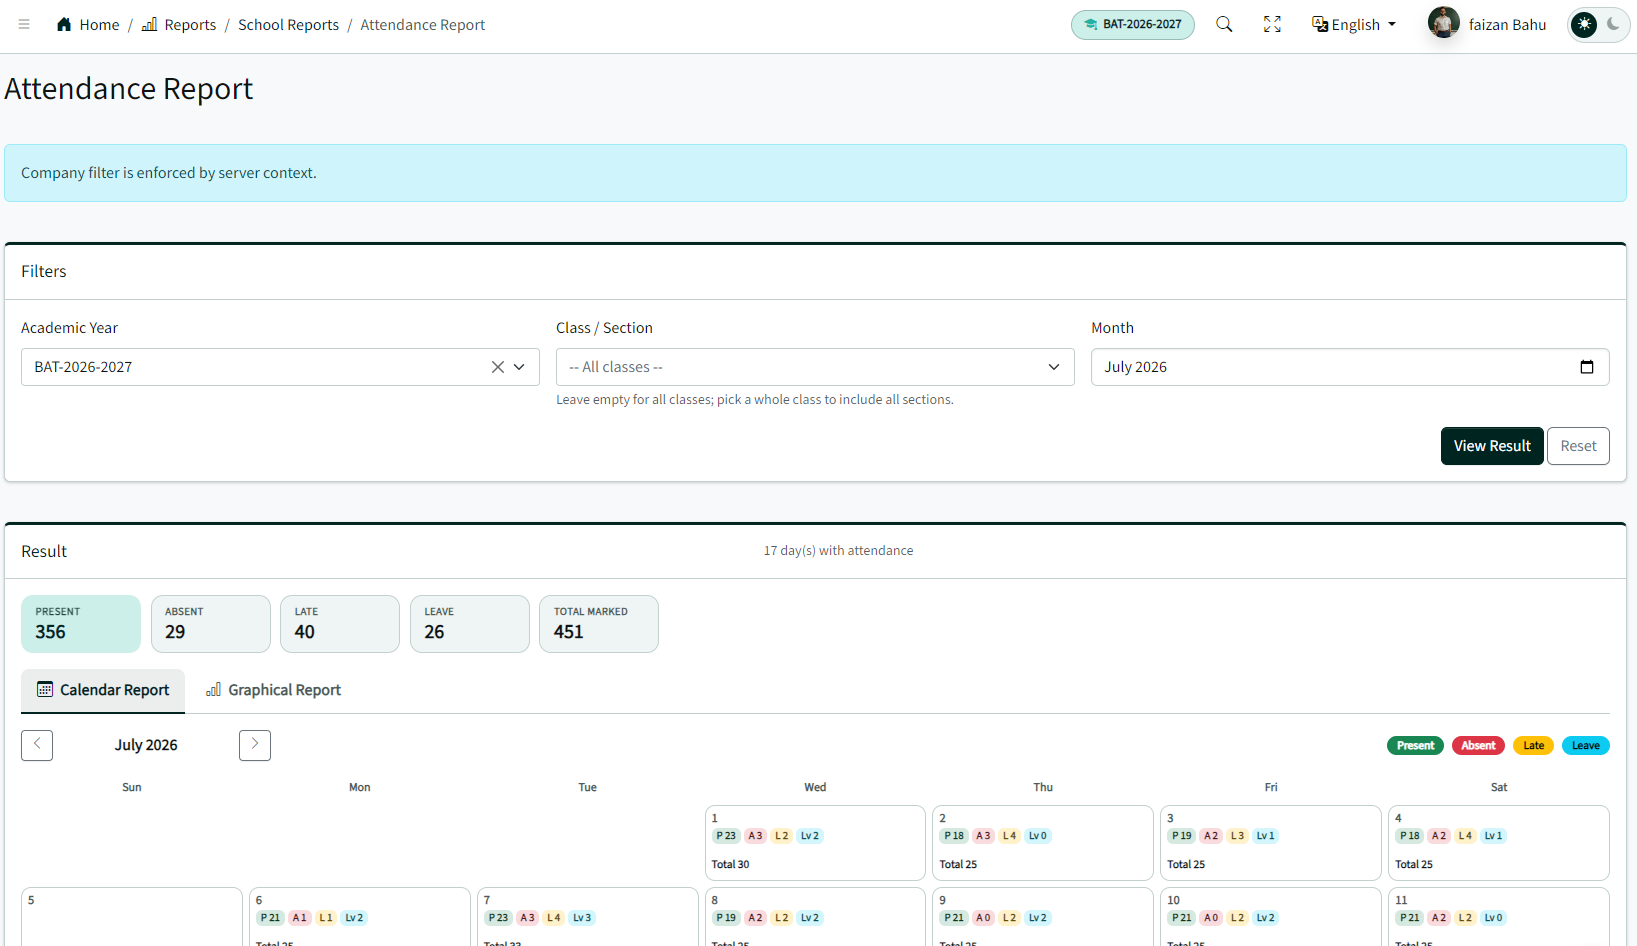Open Class / Section dropdown

815,367
